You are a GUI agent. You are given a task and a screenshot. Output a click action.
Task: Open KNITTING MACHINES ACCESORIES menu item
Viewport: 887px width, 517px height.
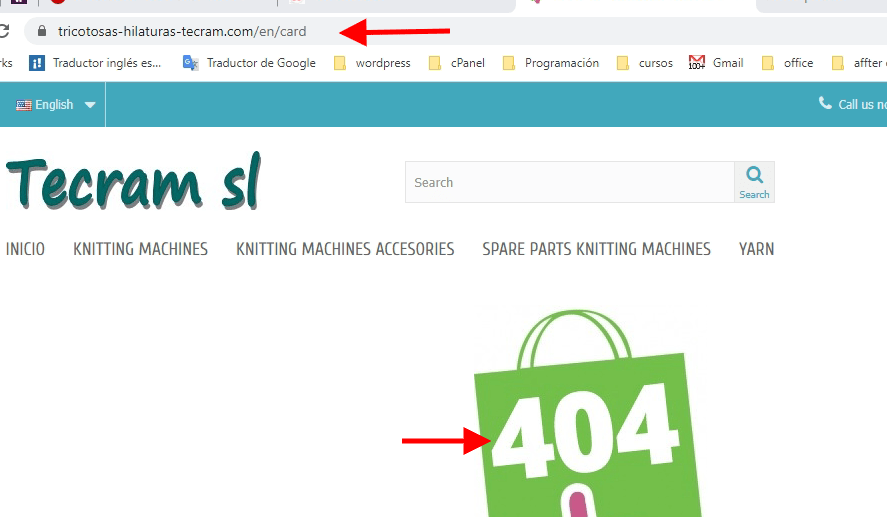coord(345,249)
